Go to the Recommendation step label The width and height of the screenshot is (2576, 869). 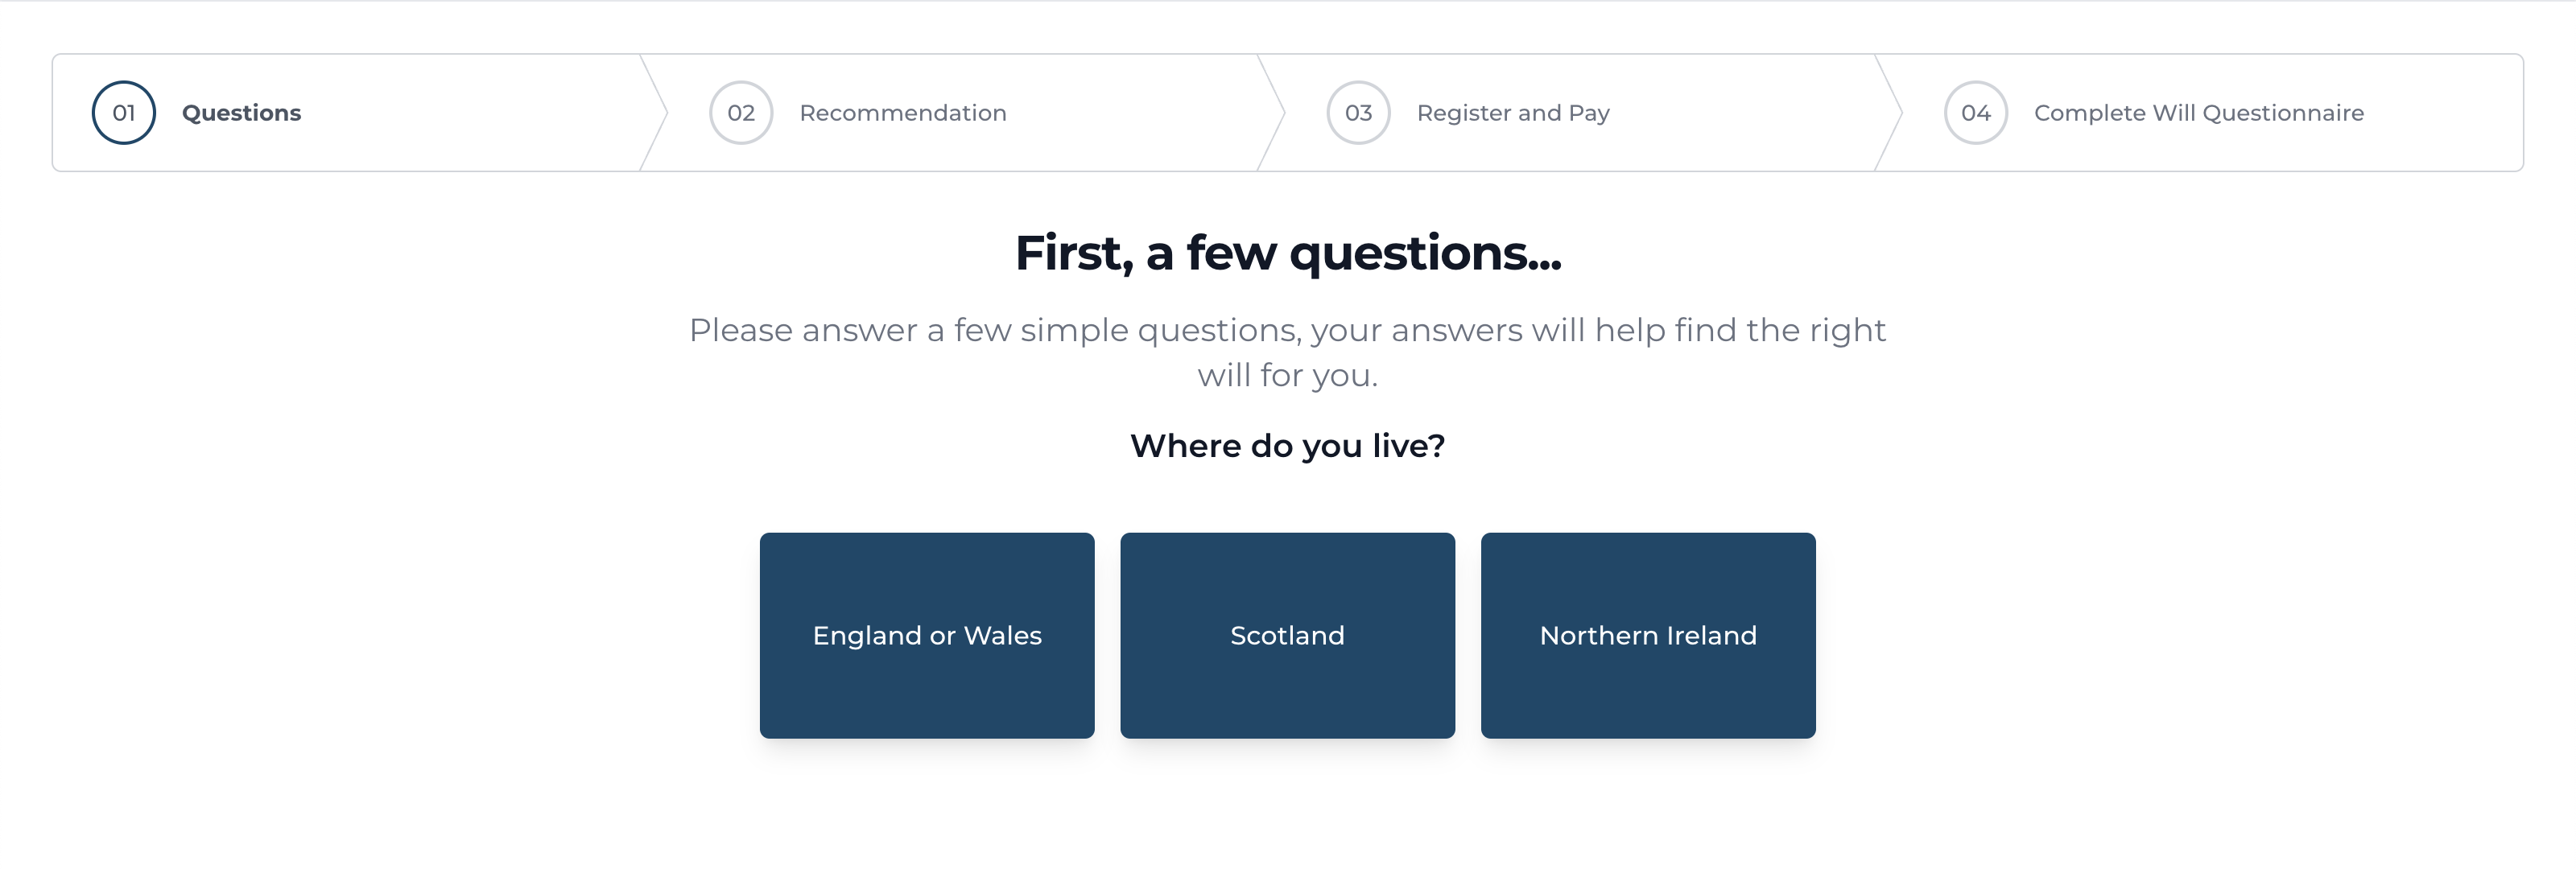(x=902, y=113)
